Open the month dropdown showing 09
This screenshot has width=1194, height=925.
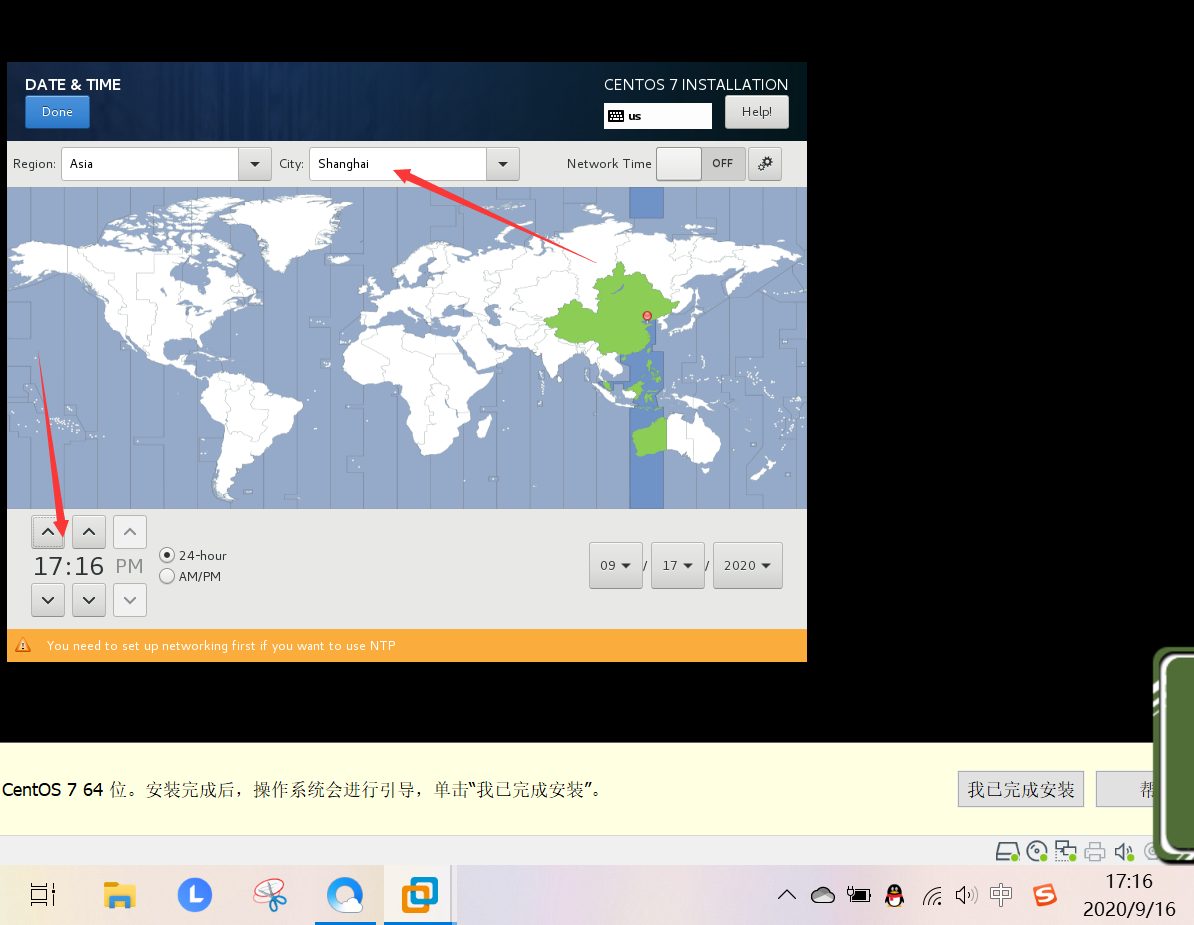pos(616,566)
